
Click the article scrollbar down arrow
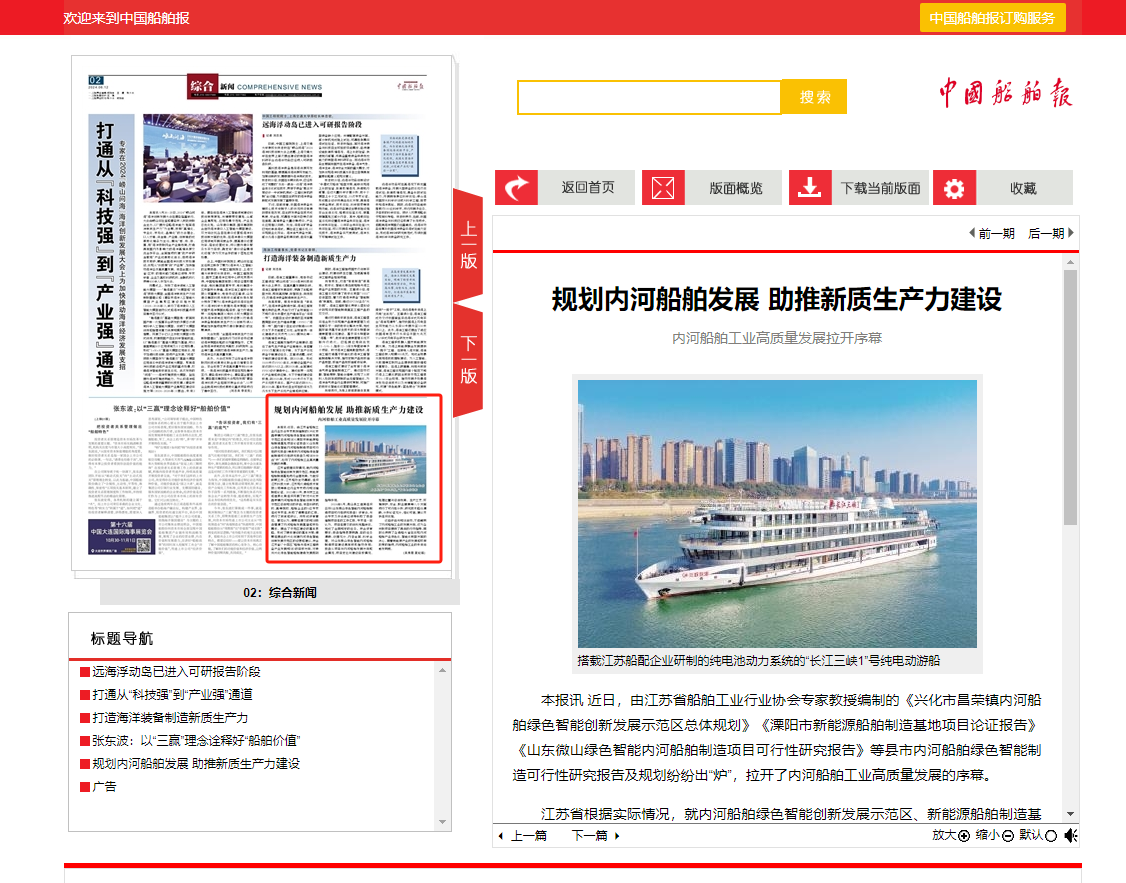(1070, 813)
